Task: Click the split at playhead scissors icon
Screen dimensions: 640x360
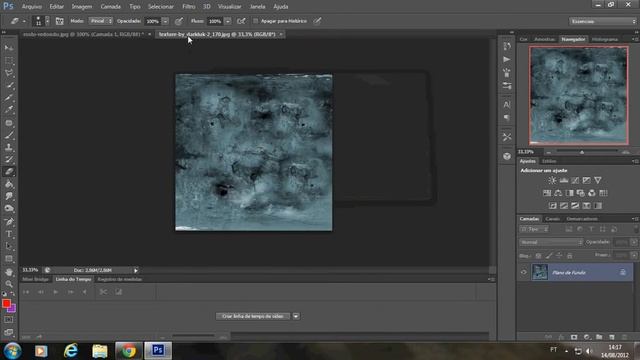Action: tap(103, 292)
